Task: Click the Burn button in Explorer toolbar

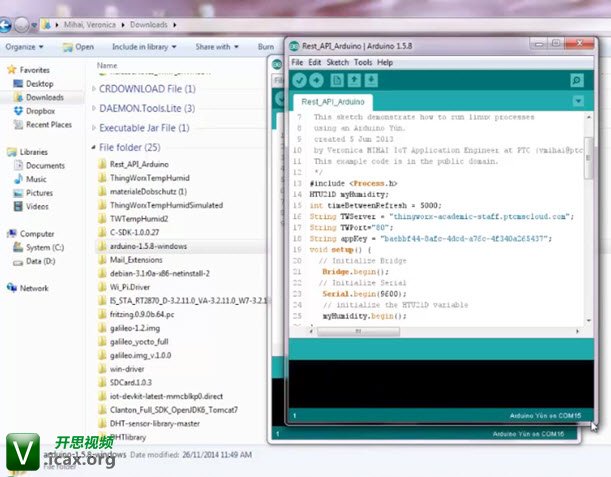Action: 265,46
